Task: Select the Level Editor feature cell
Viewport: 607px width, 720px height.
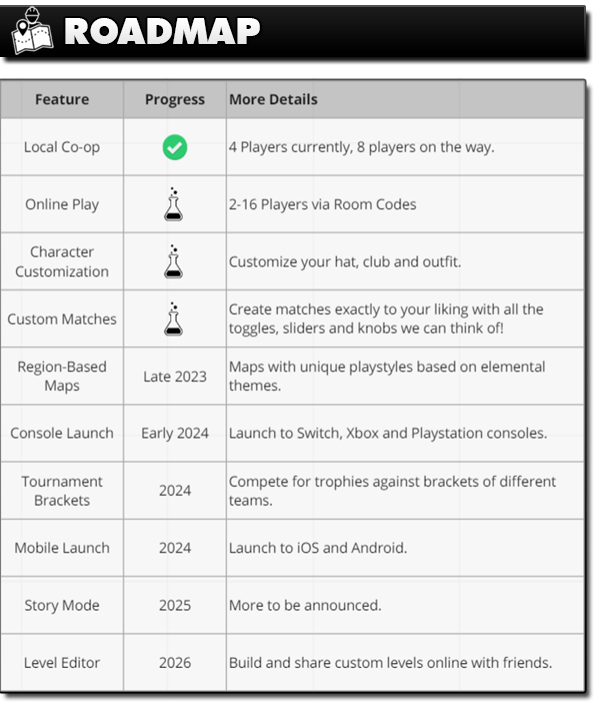Action: click(x=62, y=662)
